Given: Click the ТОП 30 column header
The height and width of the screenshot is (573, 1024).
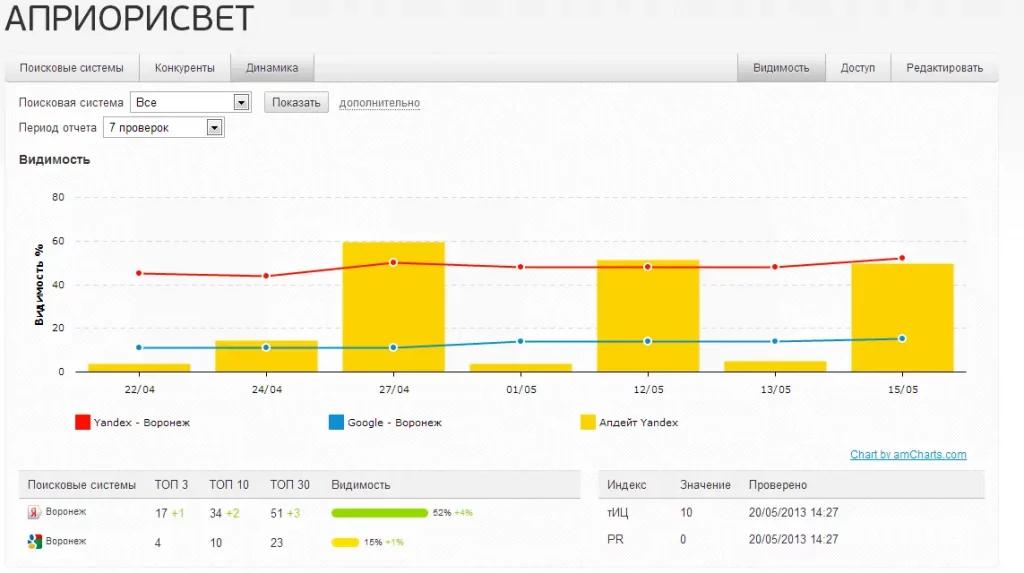Looking at the screenshot, I should (290, 485).
